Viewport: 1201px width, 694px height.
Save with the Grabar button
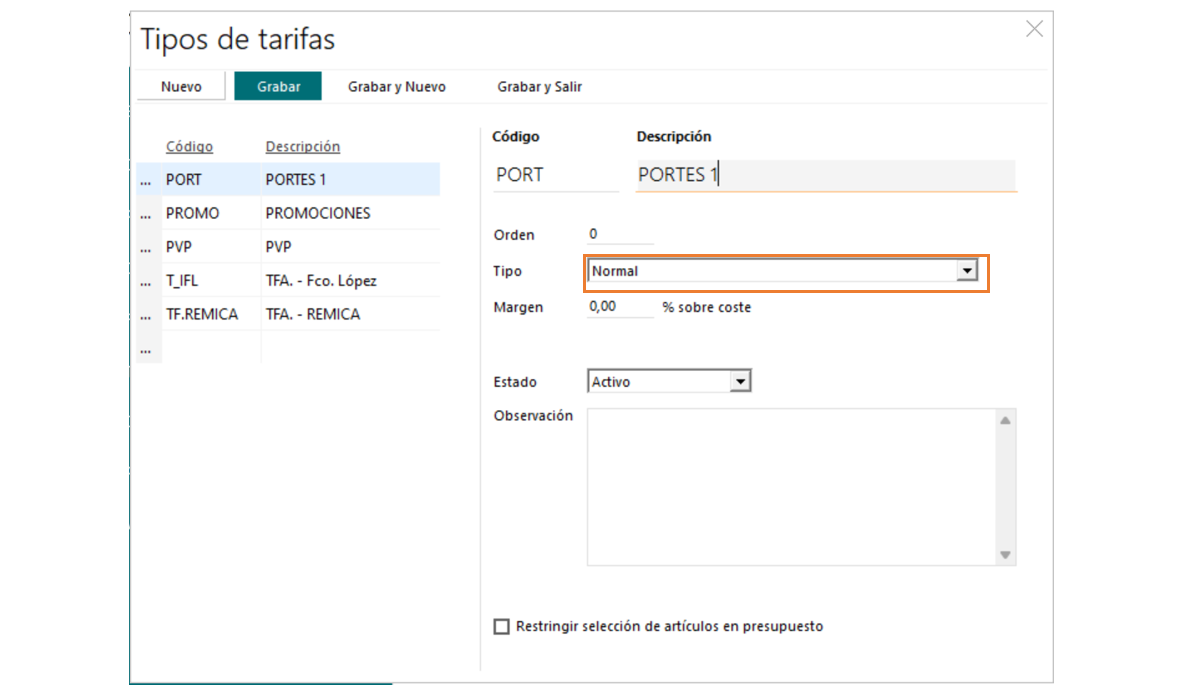pyautogui.click(x=279, y=87)
